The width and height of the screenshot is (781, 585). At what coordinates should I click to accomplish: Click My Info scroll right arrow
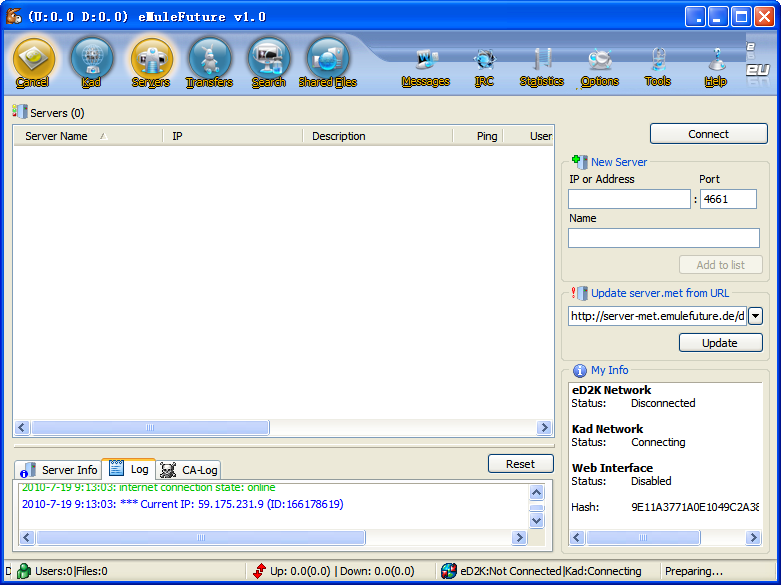click(753, 537)
